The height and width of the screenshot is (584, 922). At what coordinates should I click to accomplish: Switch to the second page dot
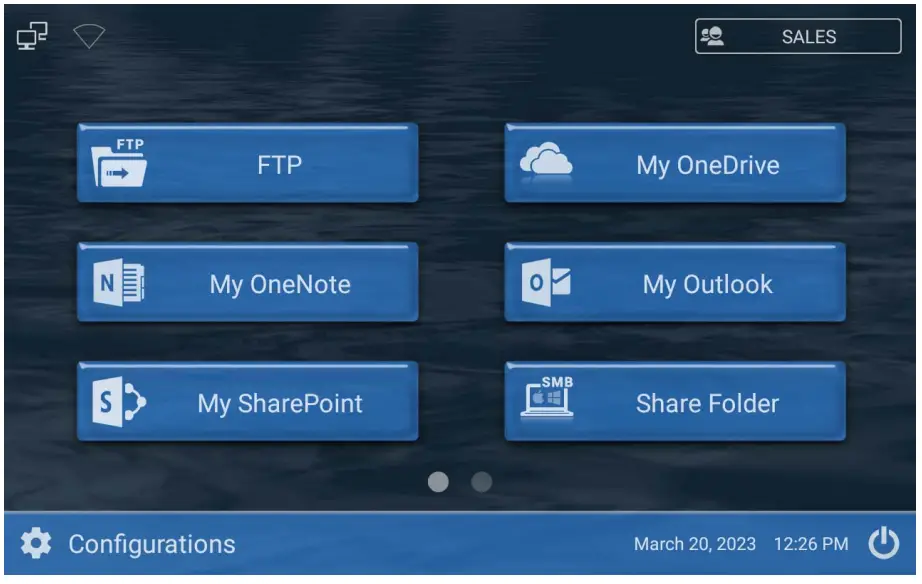(482, 482)
